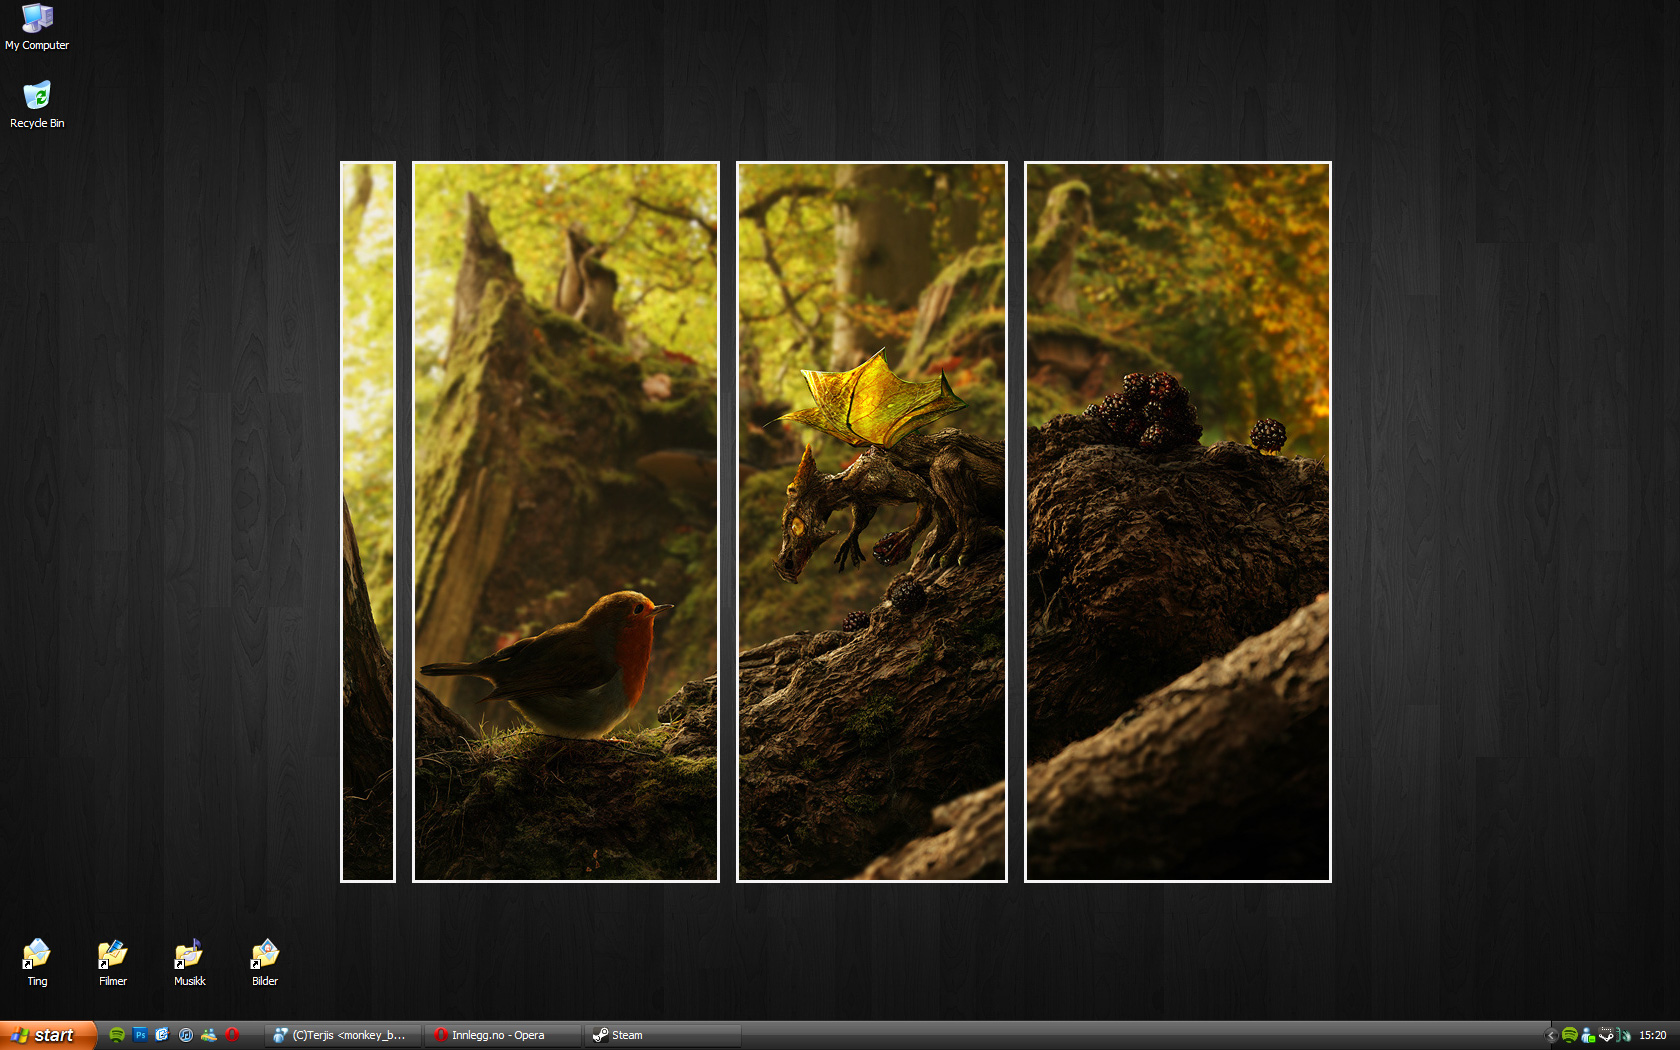Open the Start menu
The height and width of the screenshot is (1050, 1680).
coord(48,1035)
